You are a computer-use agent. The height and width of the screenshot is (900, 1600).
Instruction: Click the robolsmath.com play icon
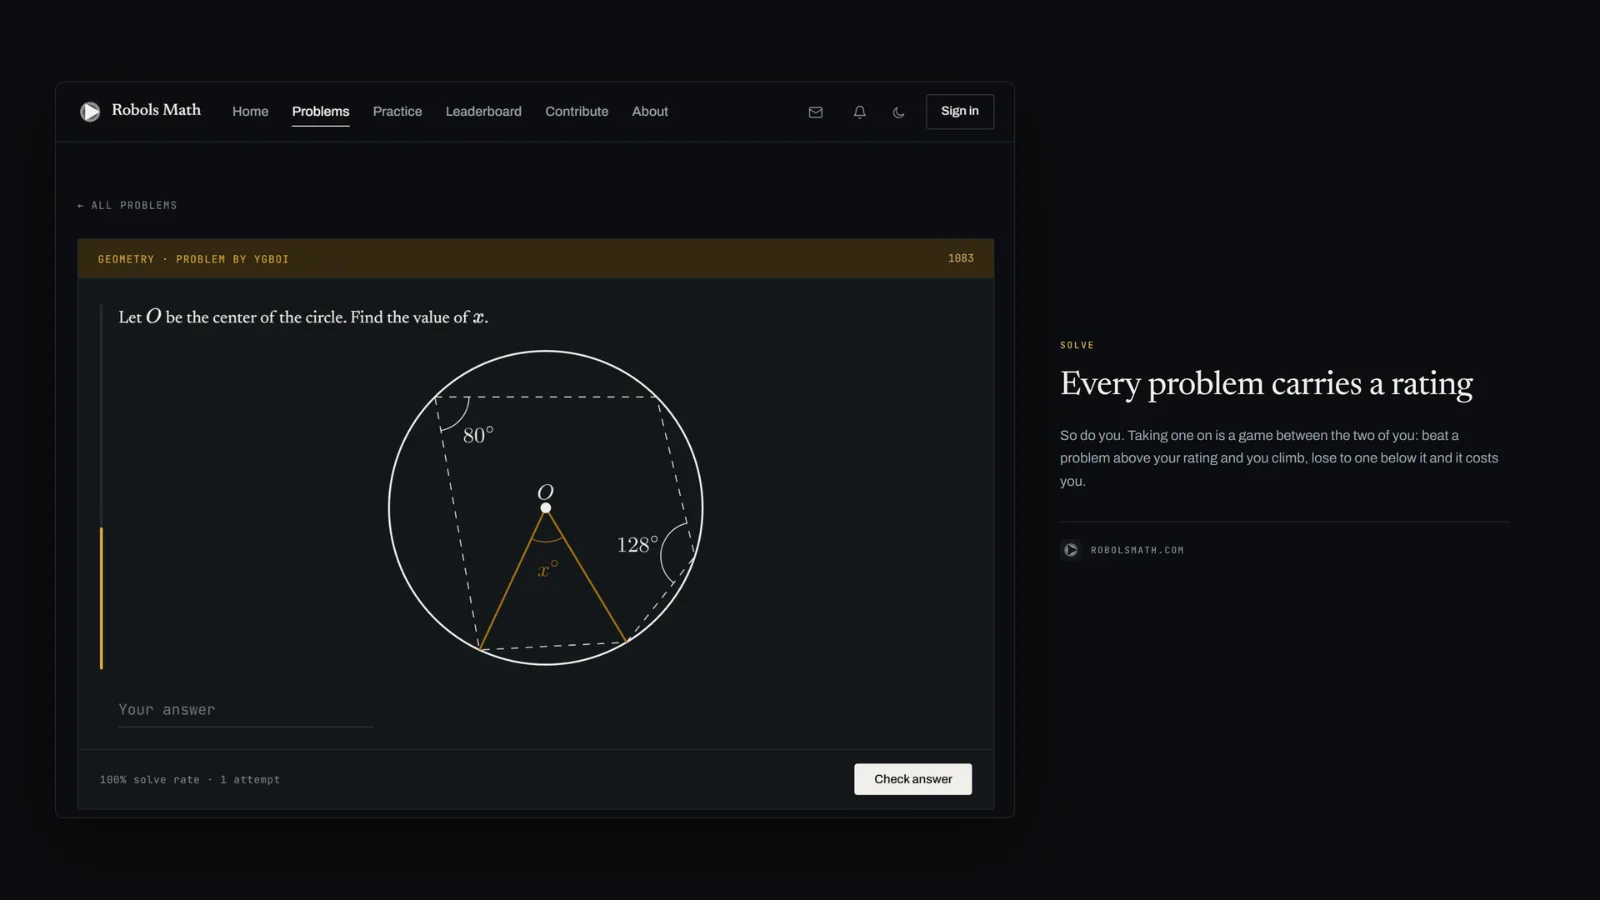1071,550
